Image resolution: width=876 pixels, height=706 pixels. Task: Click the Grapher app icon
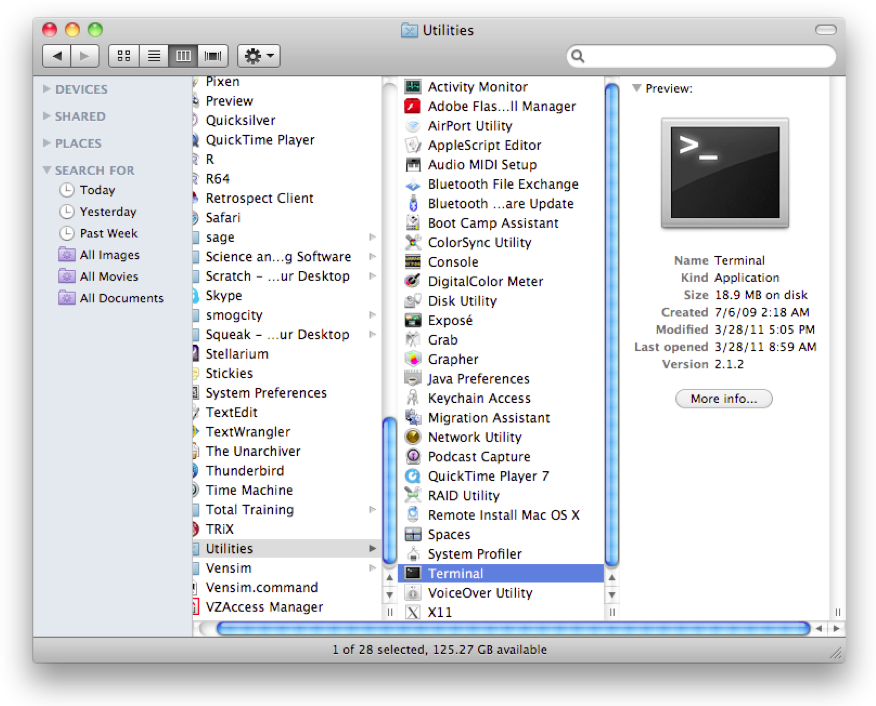coord(413,359)
